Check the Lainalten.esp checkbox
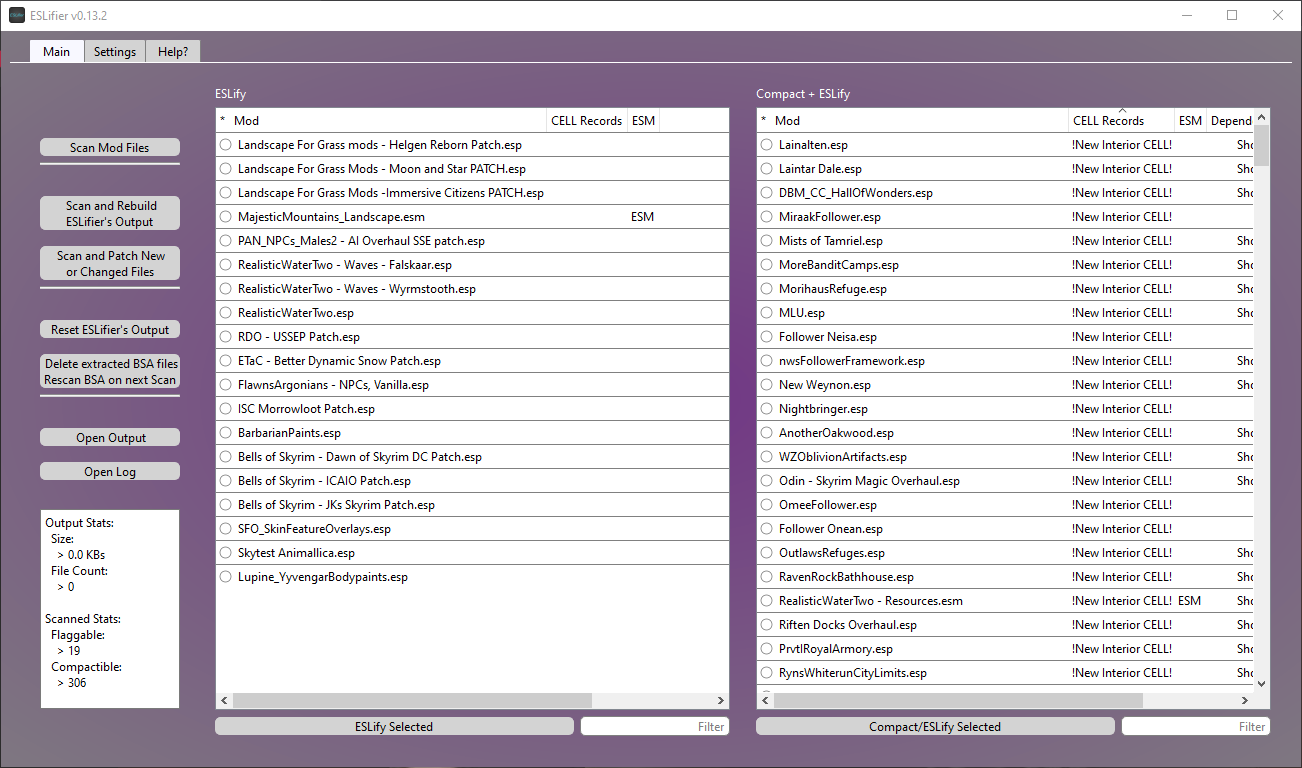The width and height of the screenshot is (1302, 768). (x=767, y=145)
